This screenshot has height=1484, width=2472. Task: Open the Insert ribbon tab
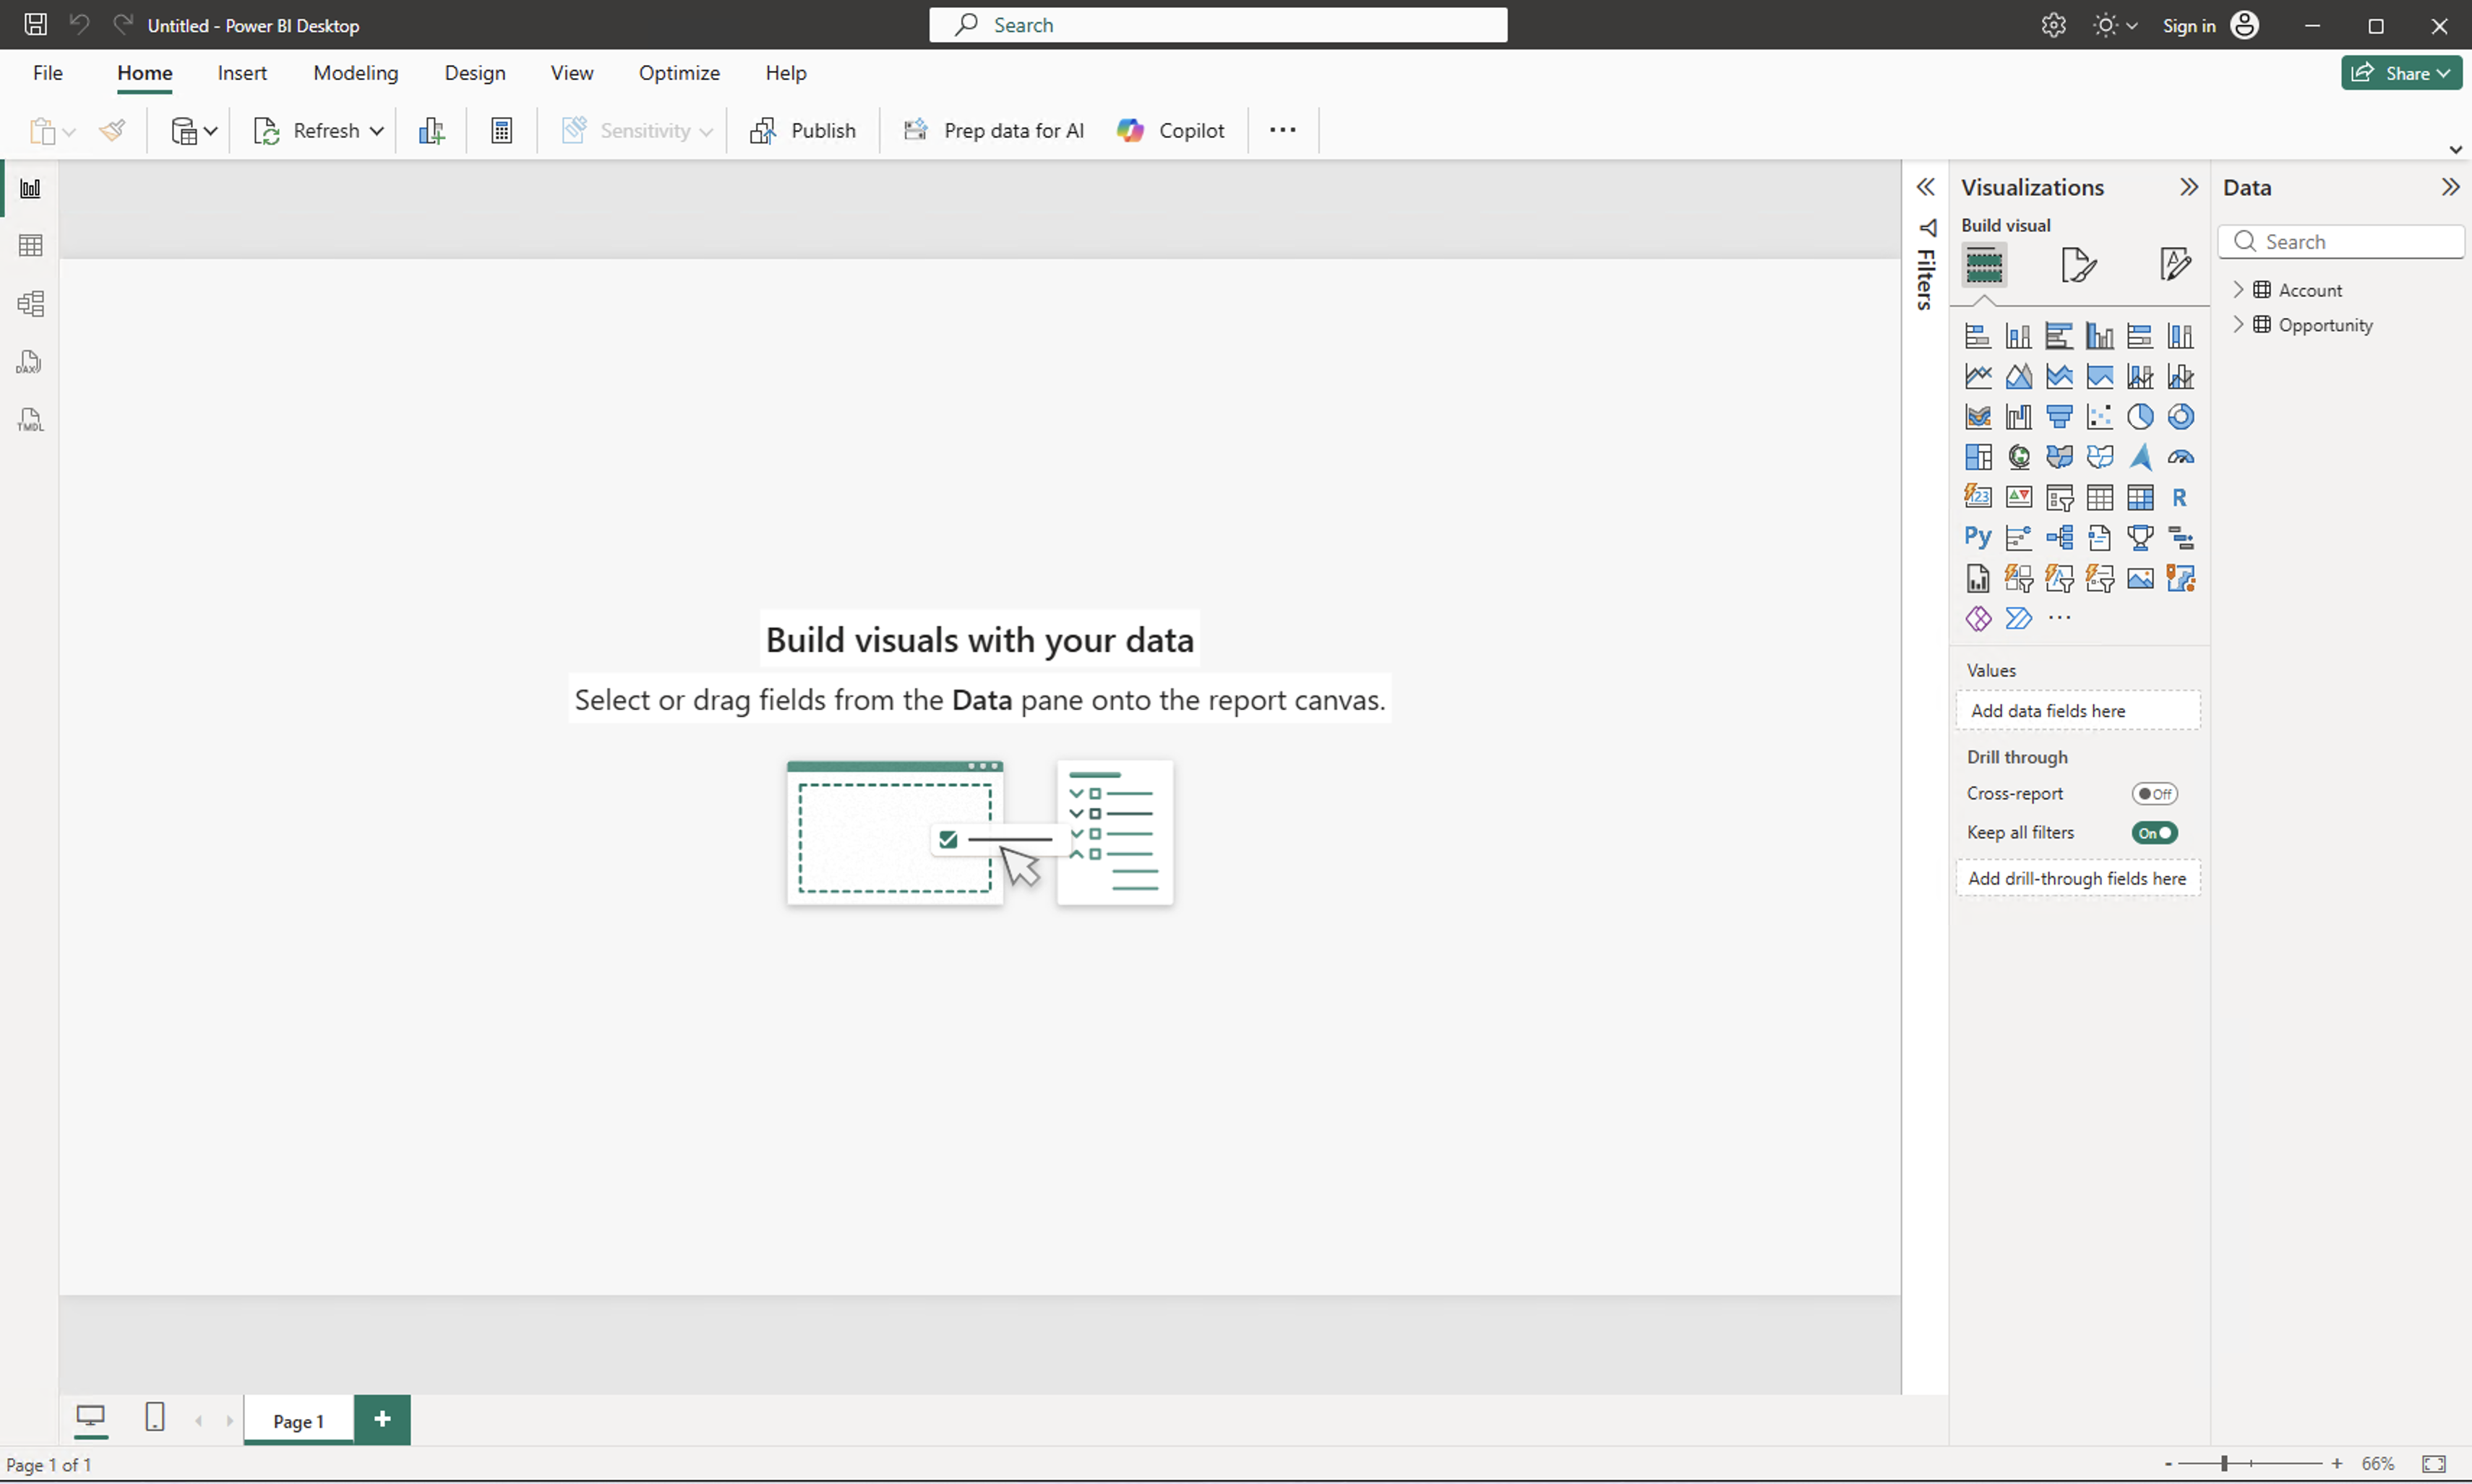[242, 73]
